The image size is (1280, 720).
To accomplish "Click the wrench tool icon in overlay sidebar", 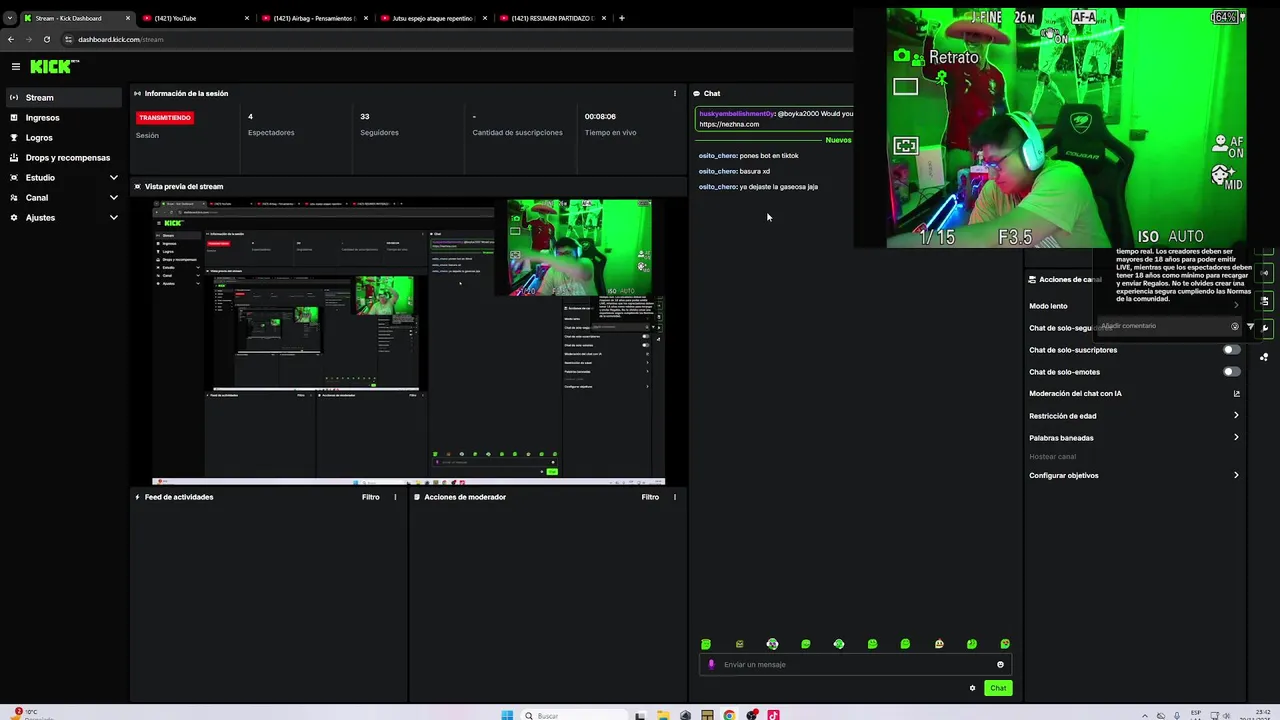I will click(x=1265, y=328).
